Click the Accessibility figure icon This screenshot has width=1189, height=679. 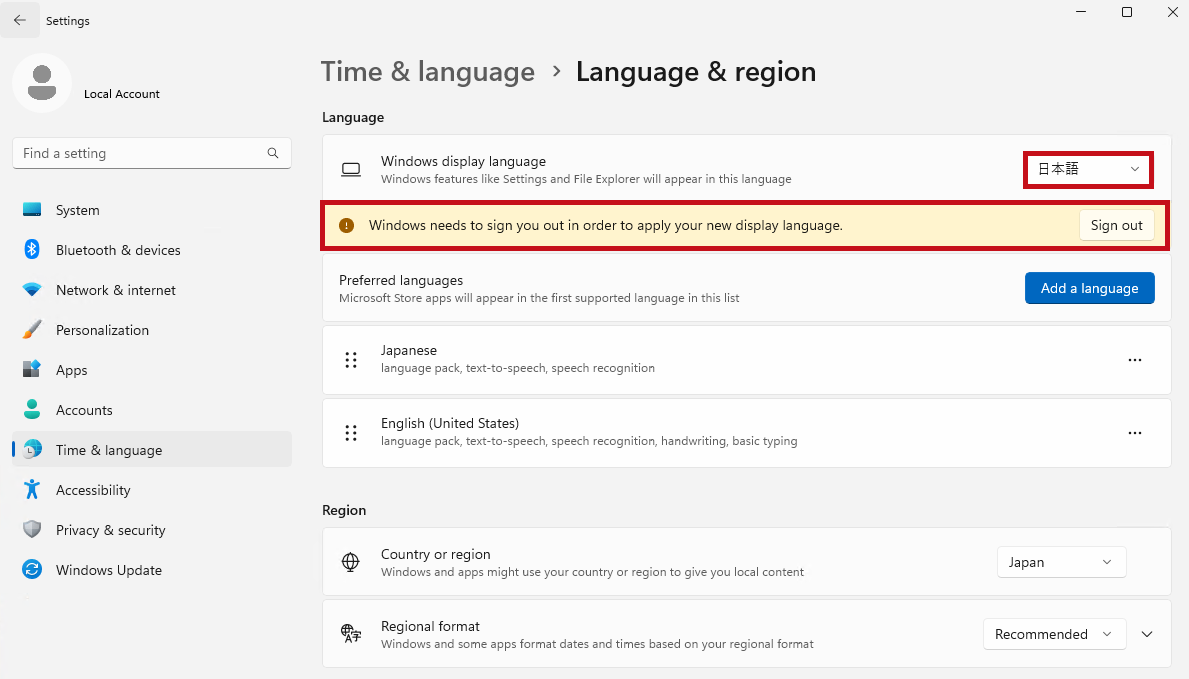32,489
